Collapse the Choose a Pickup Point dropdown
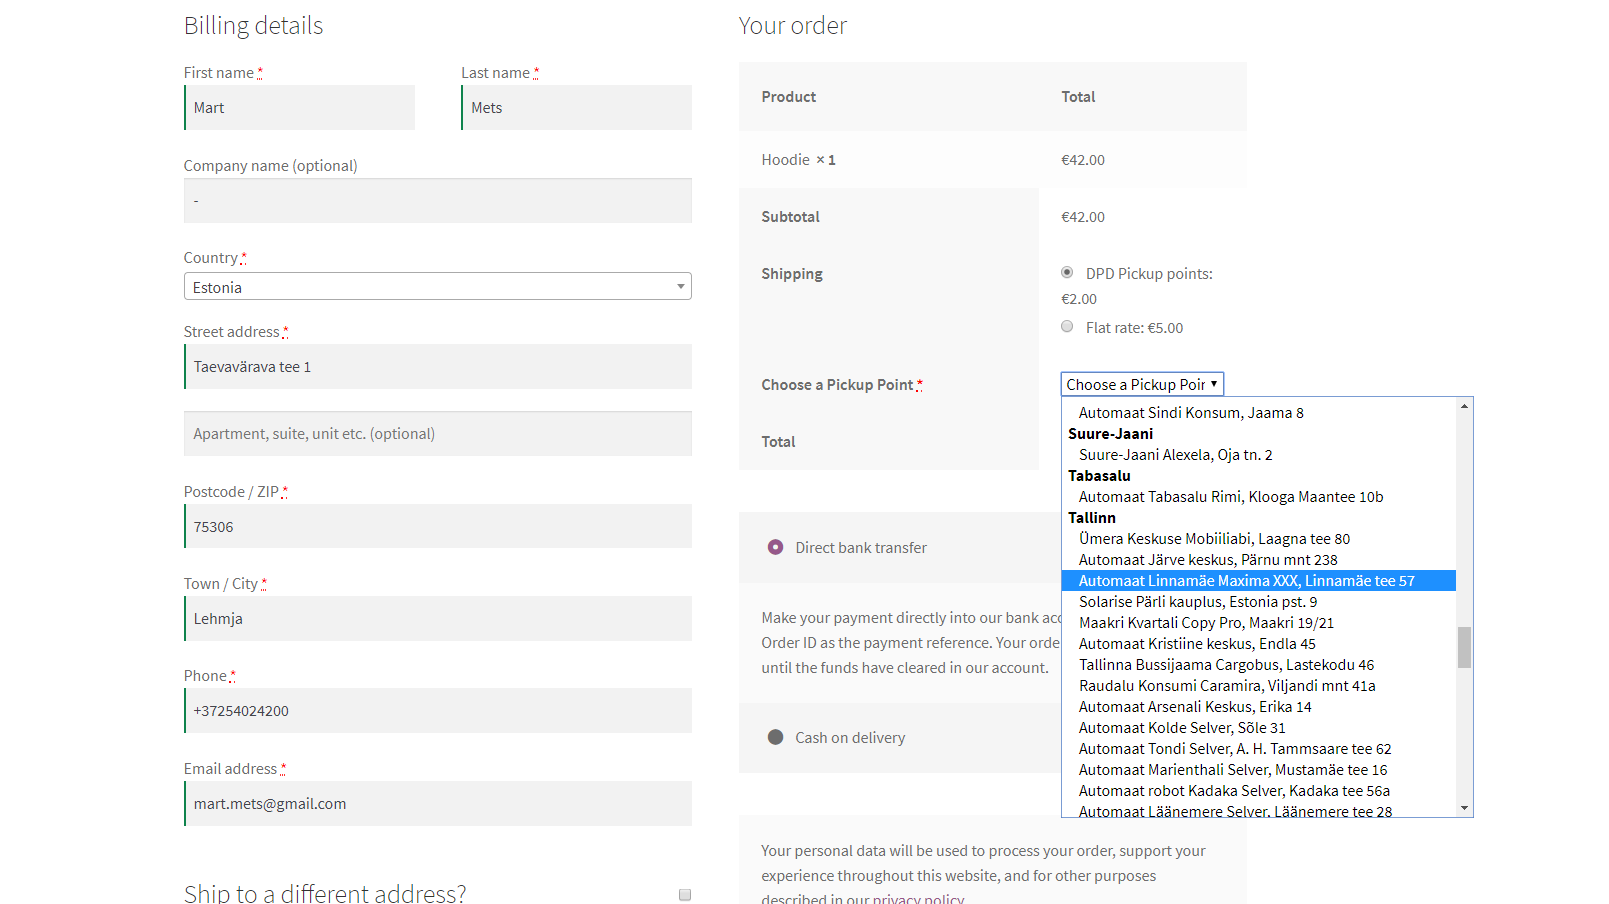This screenshot has height=904, width=1609. click(1142, 384)
